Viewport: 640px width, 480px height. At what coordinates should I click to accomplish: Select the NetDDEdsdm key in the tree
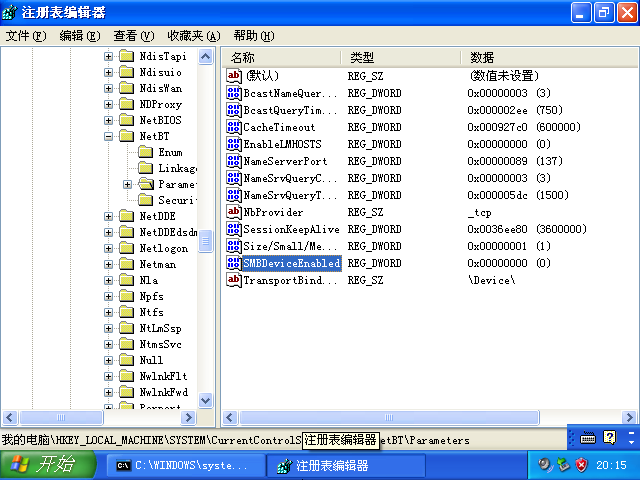168,232
